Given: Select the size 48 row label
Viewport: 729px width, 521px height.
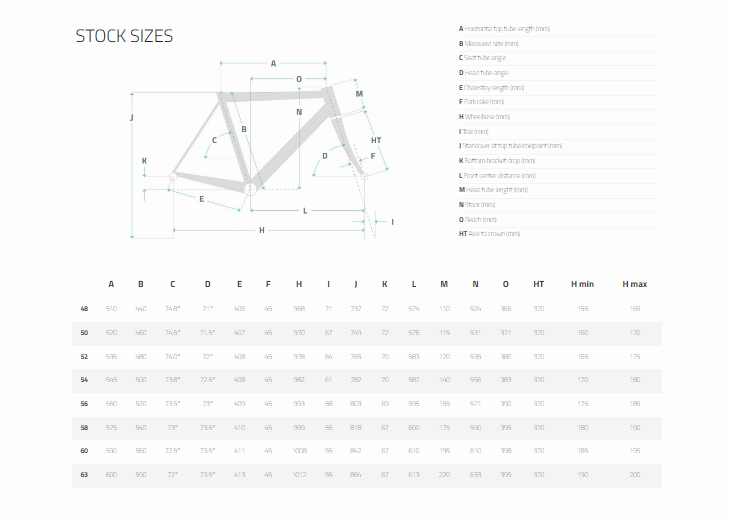Looking at the screenshot, I should click(x=84, y=309).
